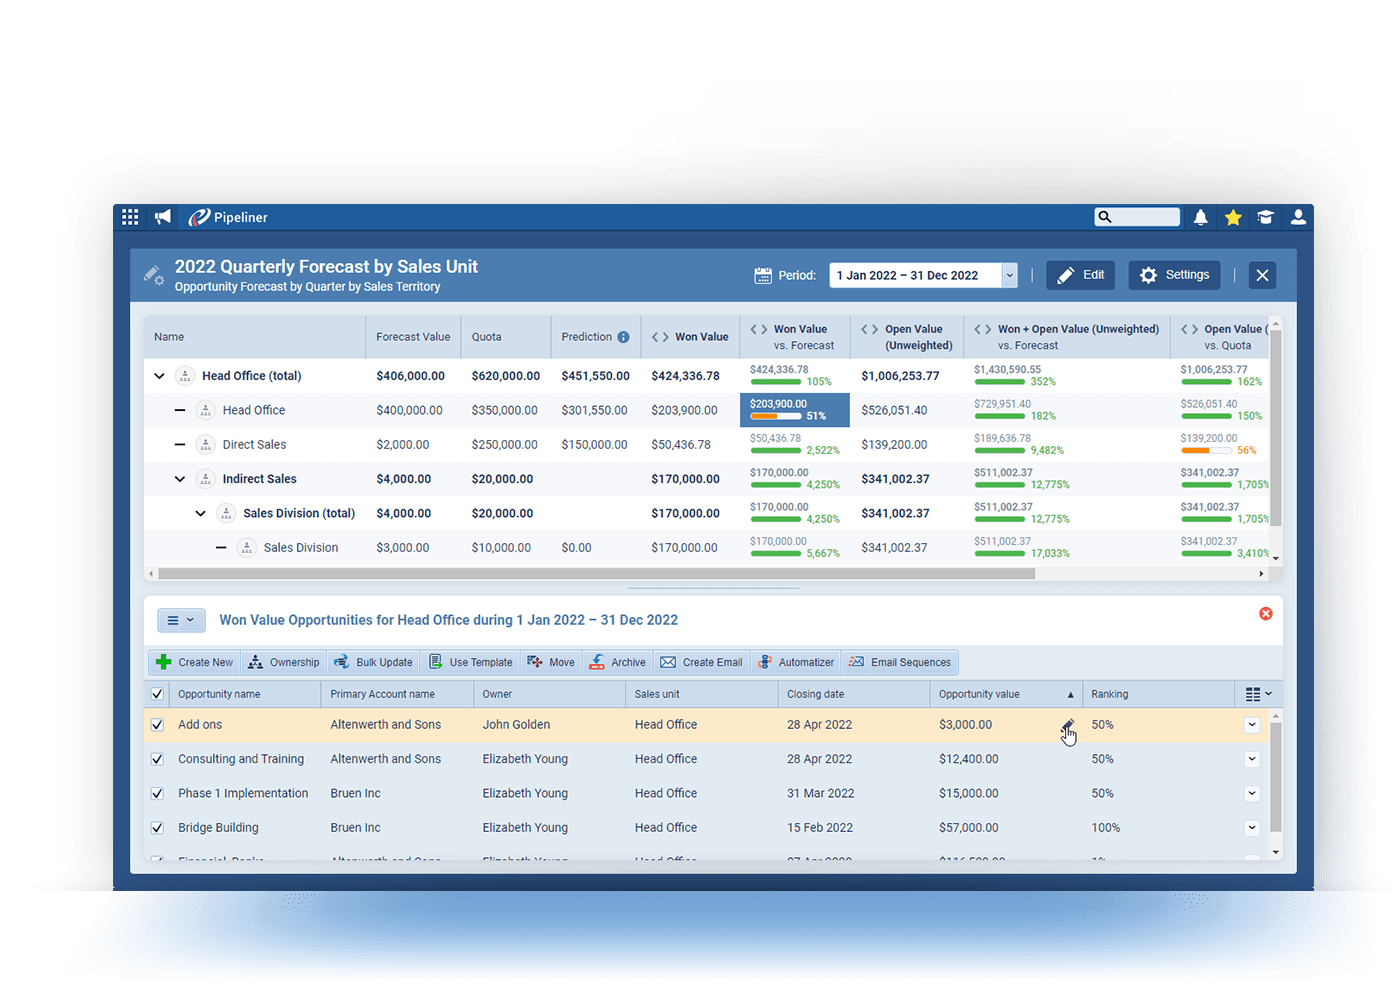Click the megaphone announcement icon
Image resolution: width=1400 pixels, height=1000 pixels.
point(162,217)
